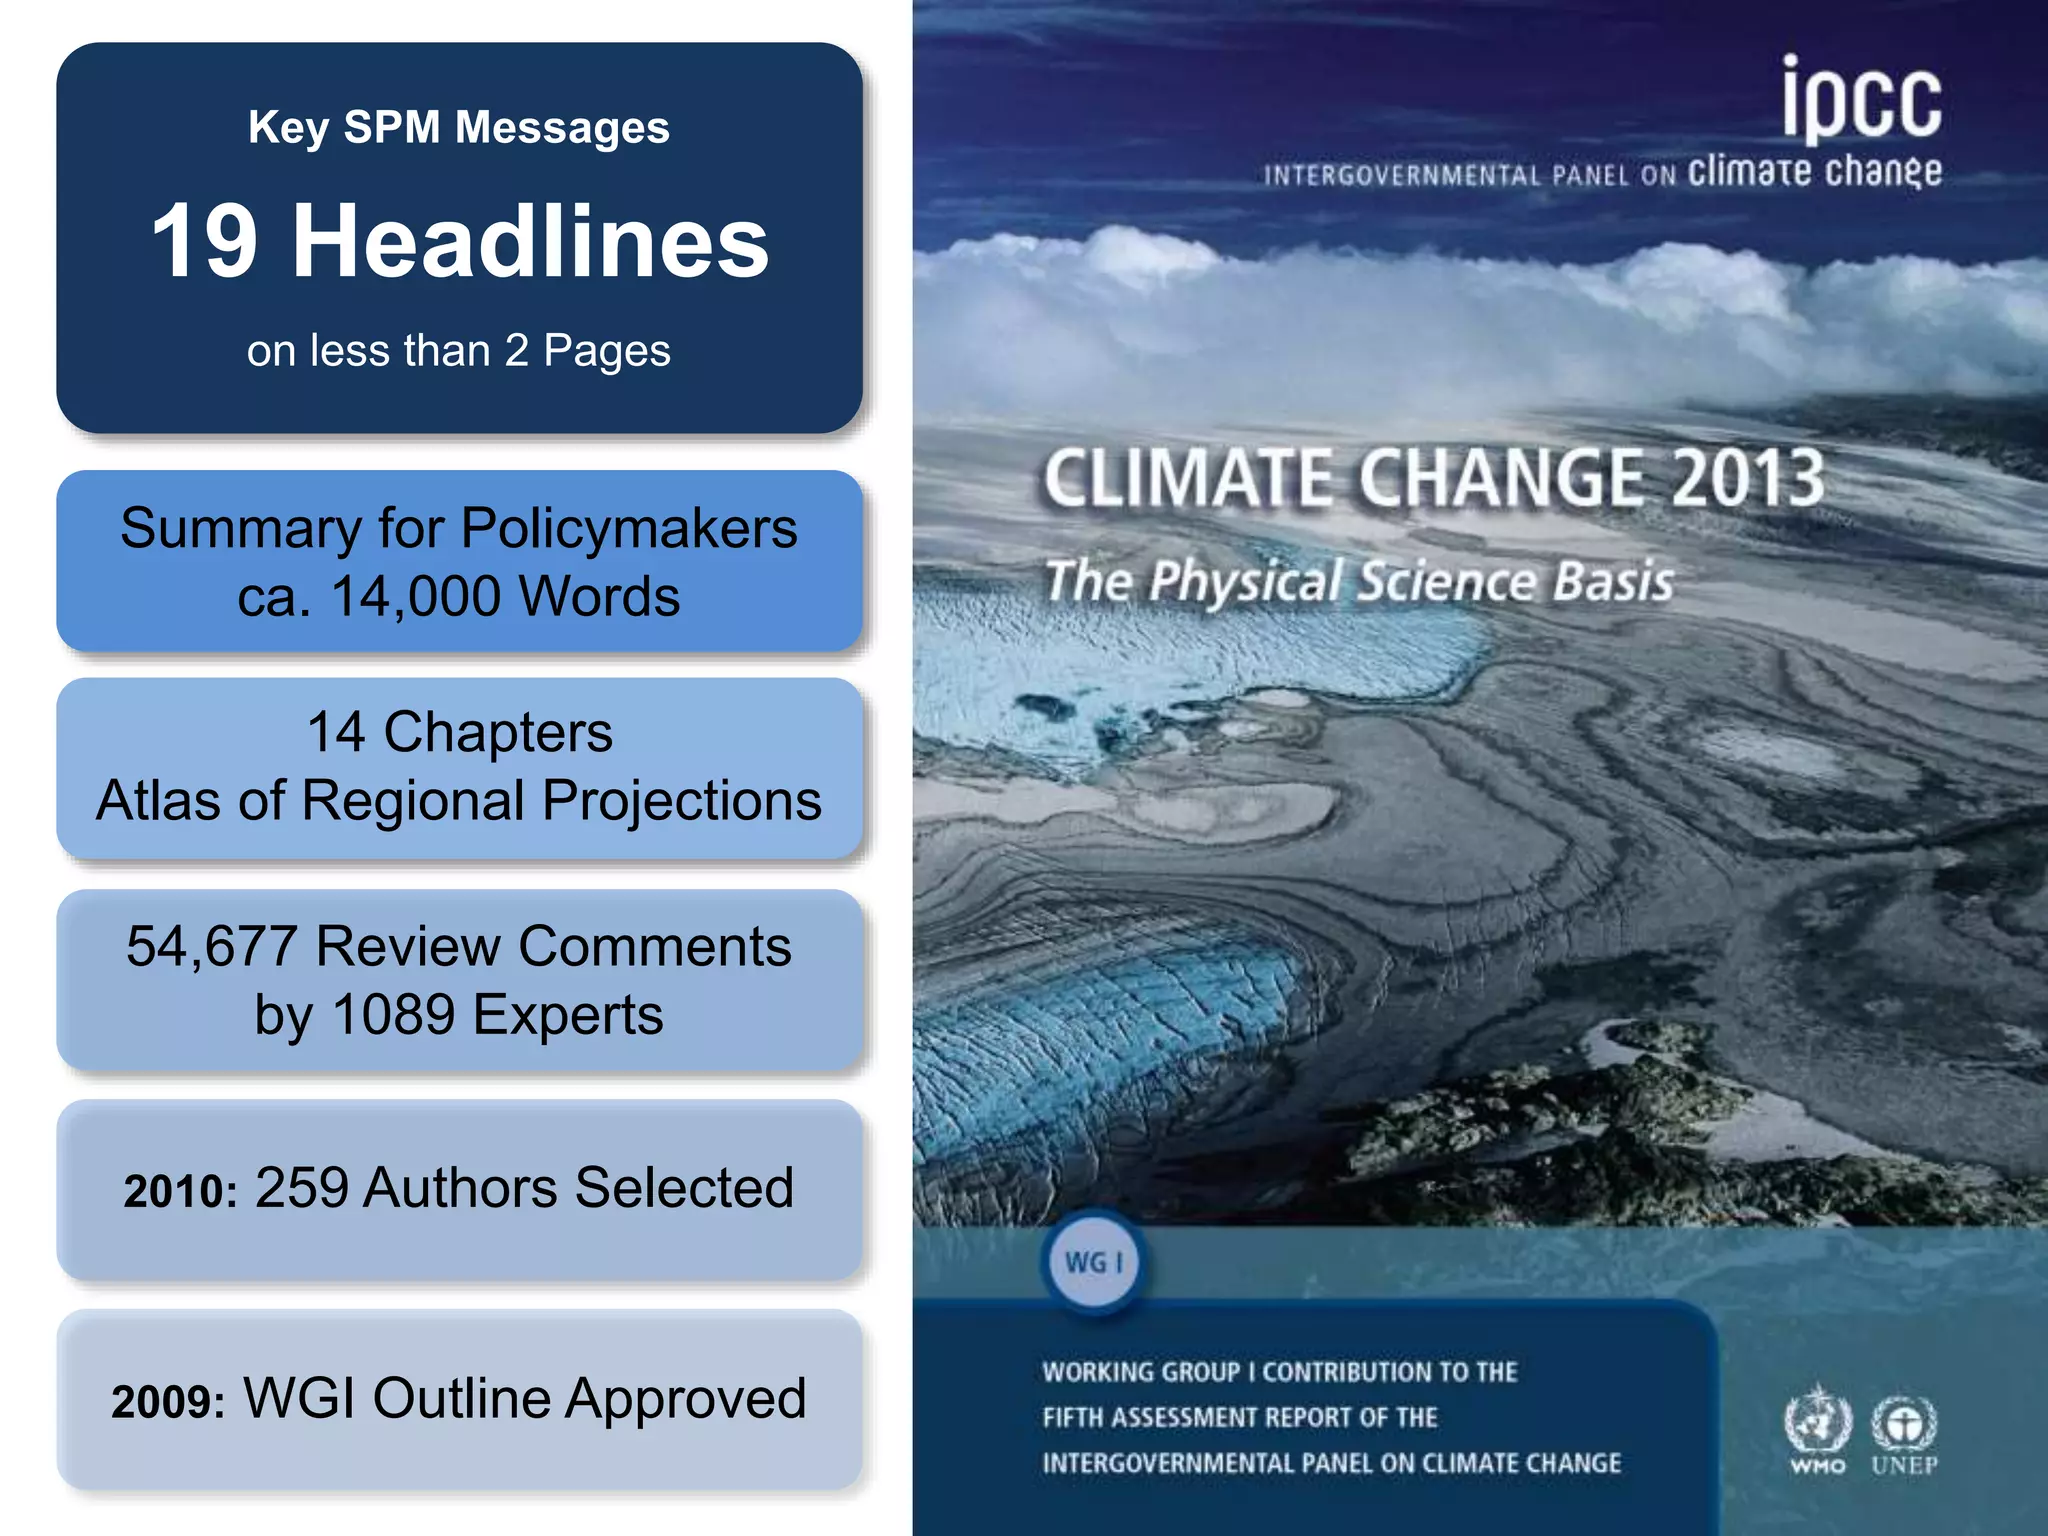2048x1536 pixels.
Task: Click the CLIMATE CHANGE 2013 title
Action: point(1434,478)
